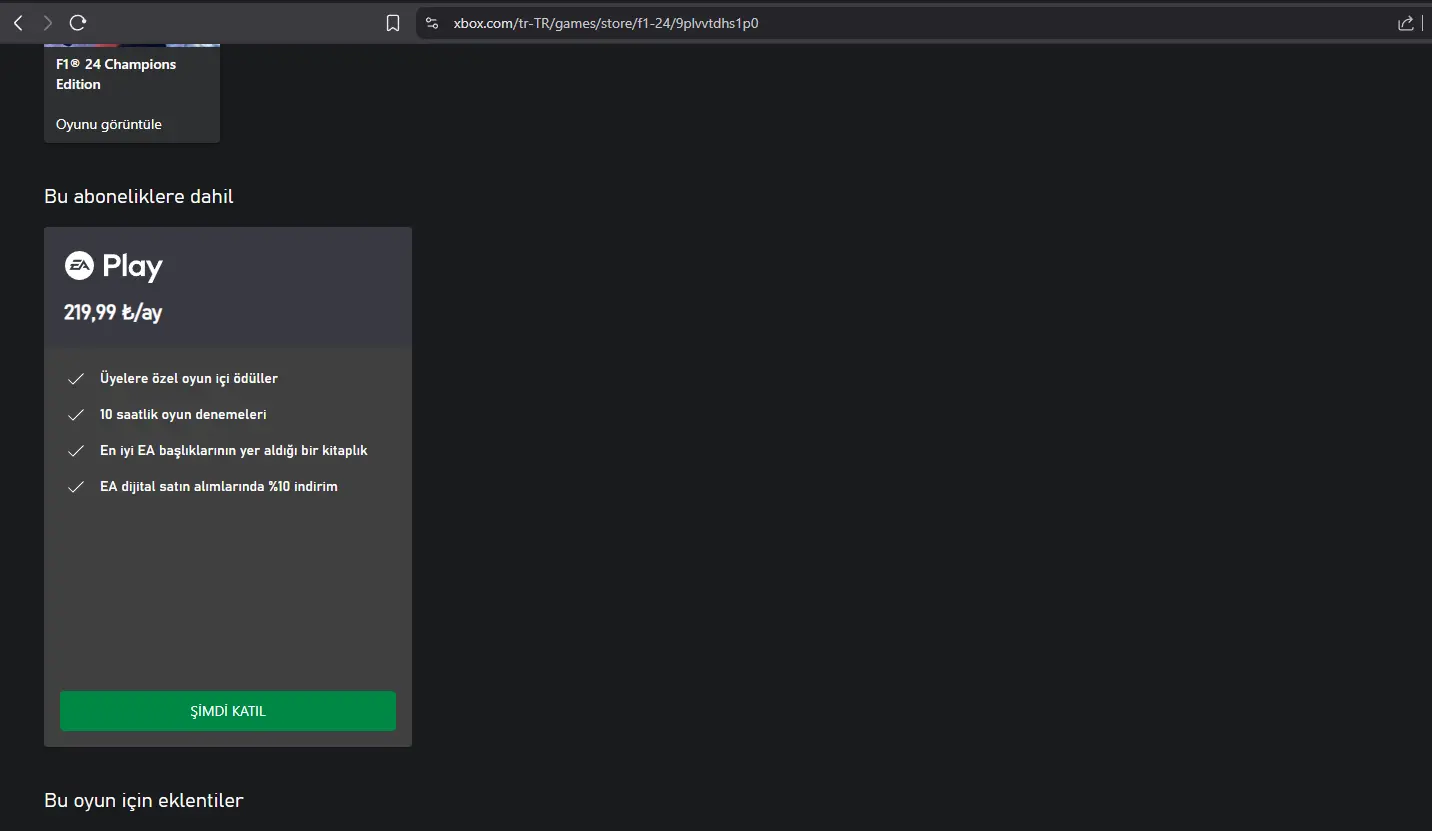Click the browser forward arrow

pyautogui.click(x=48, y=22)
